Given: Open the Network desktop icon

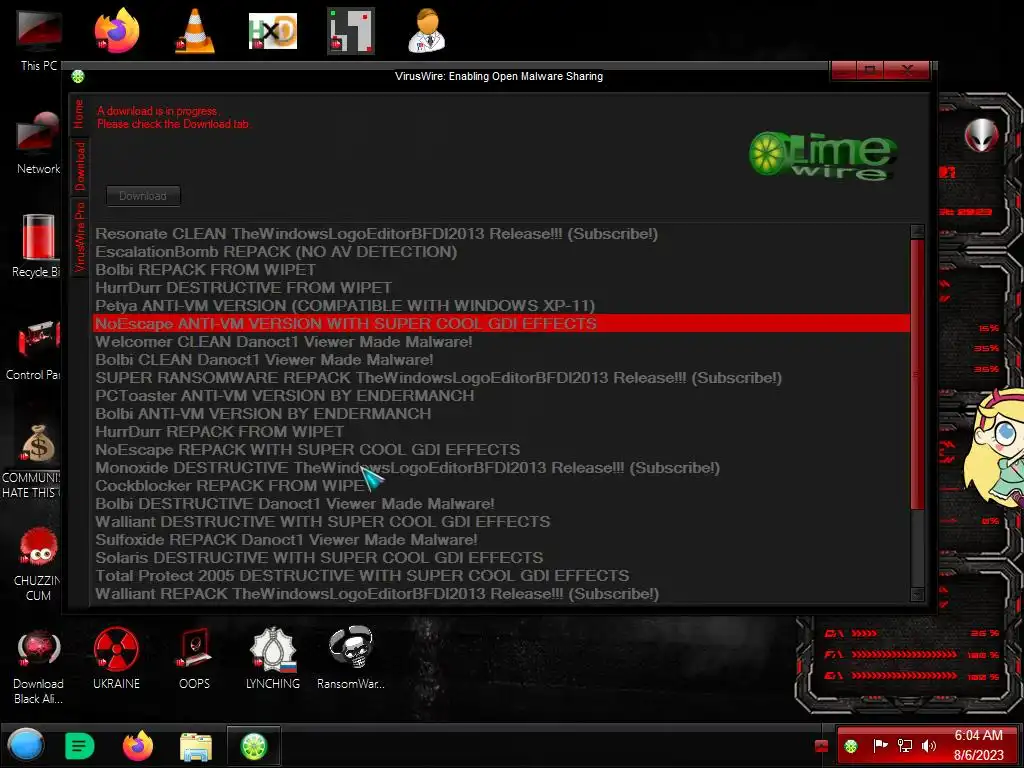Looking at the screenshot, I should pyautogui.click(x=38, y=142).
